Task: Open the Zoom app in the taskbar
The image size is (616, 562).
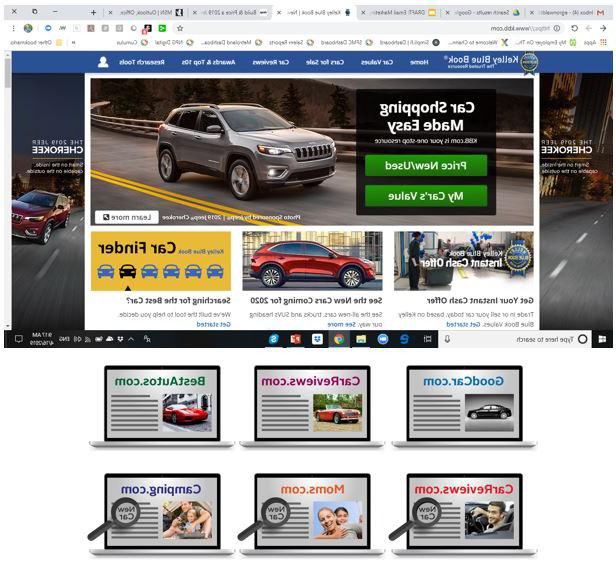Action: [383, 339]
